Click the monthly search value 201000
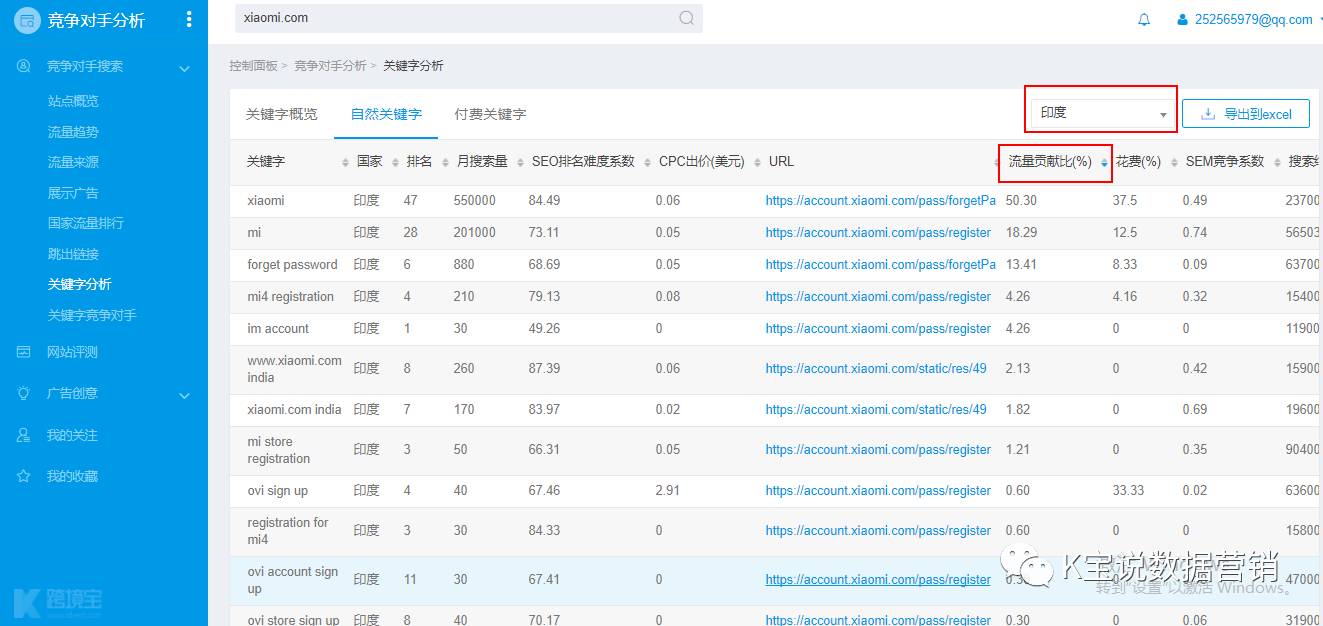Screen dimensions: 1323x626 (474, 232)
